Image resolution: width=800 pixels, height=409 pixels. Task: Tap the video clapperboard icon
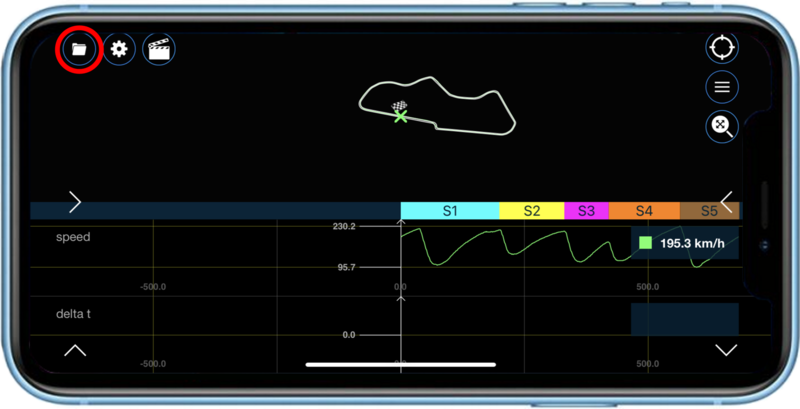pyautogui.click(x=159, y=49)
